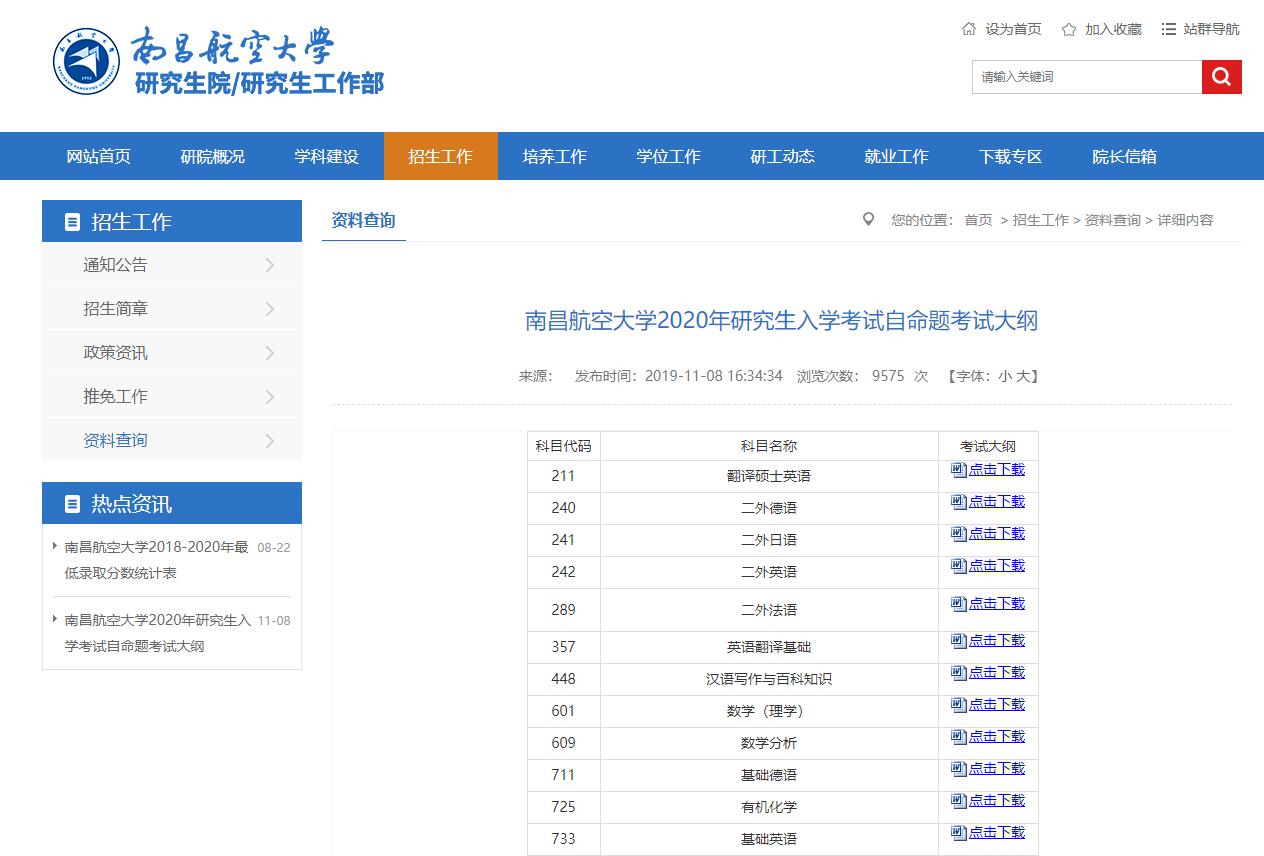Open 站群导航 link at top
Viewport: 1264px width, 856px height.
[x=1212, y=29]
